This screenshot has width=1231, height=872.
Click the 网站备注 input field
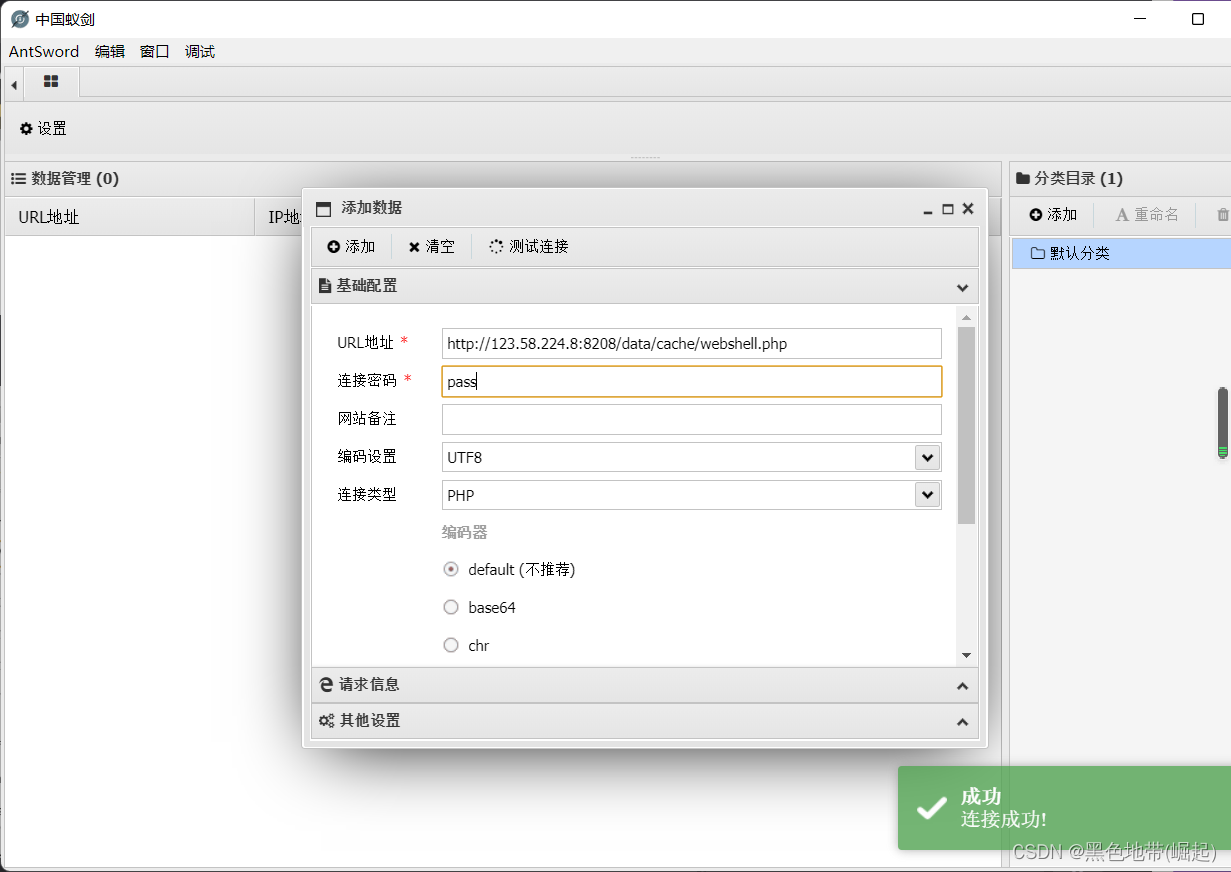click(692, 419)
